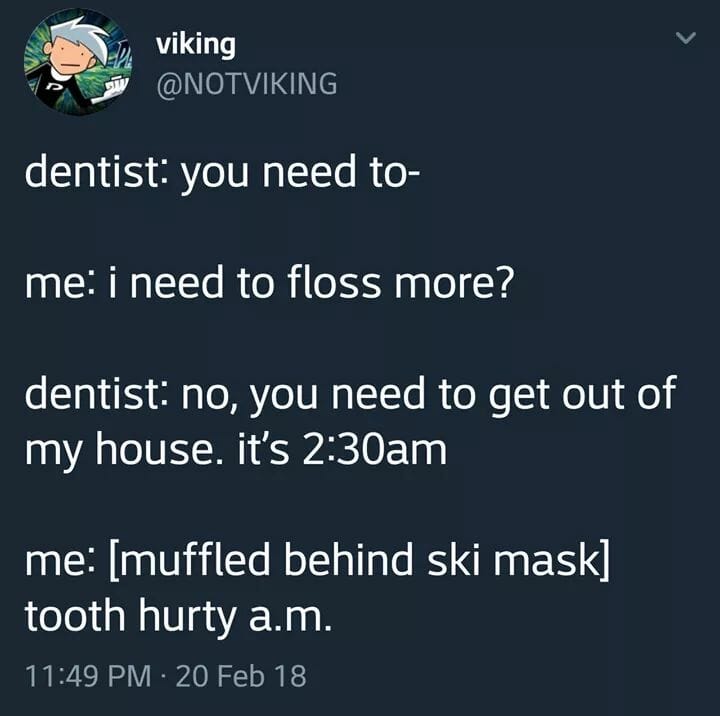Expand the tweet options chevron

pyautogui.click(x=686, y=37)
